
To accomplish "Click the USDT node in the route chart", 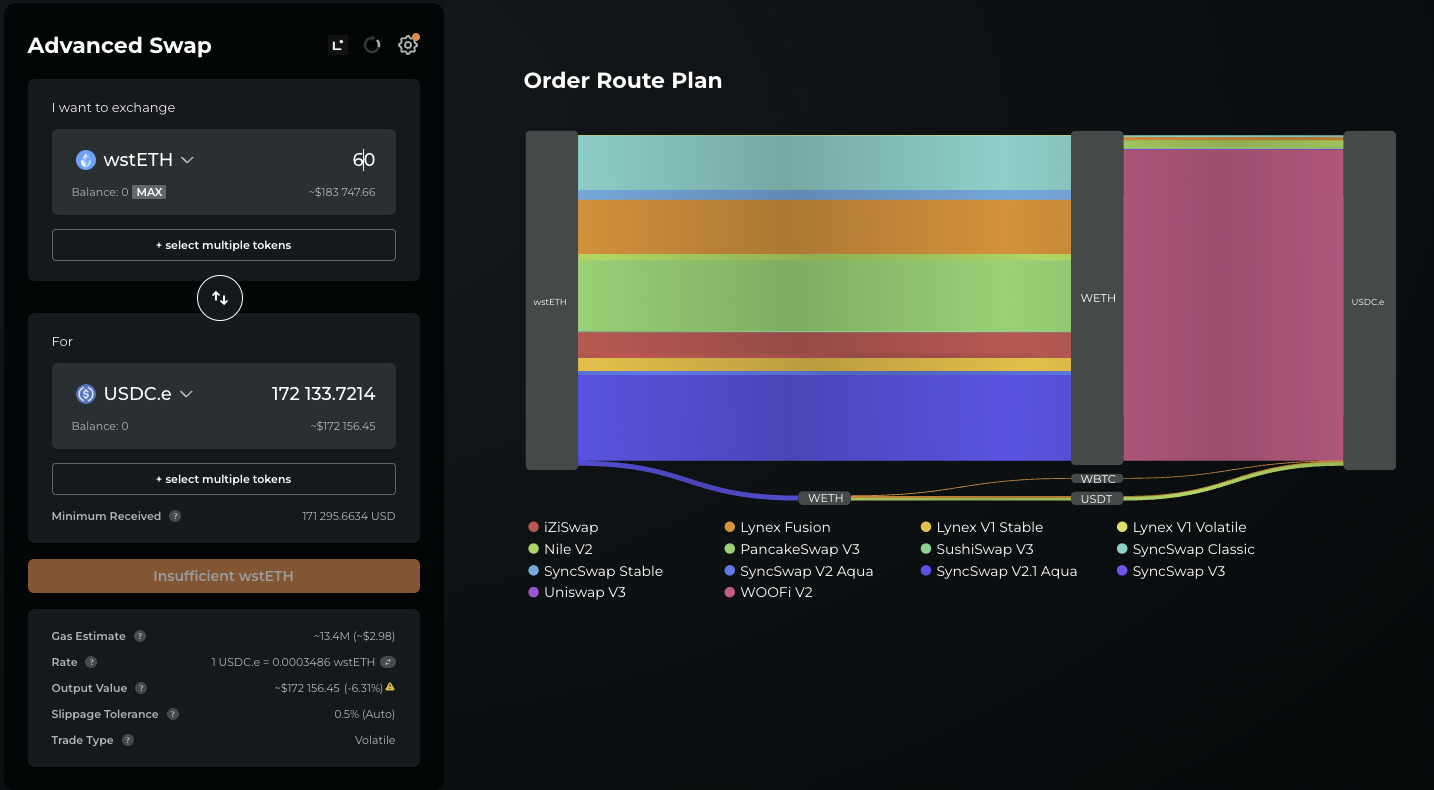I will pos(1097,498).
